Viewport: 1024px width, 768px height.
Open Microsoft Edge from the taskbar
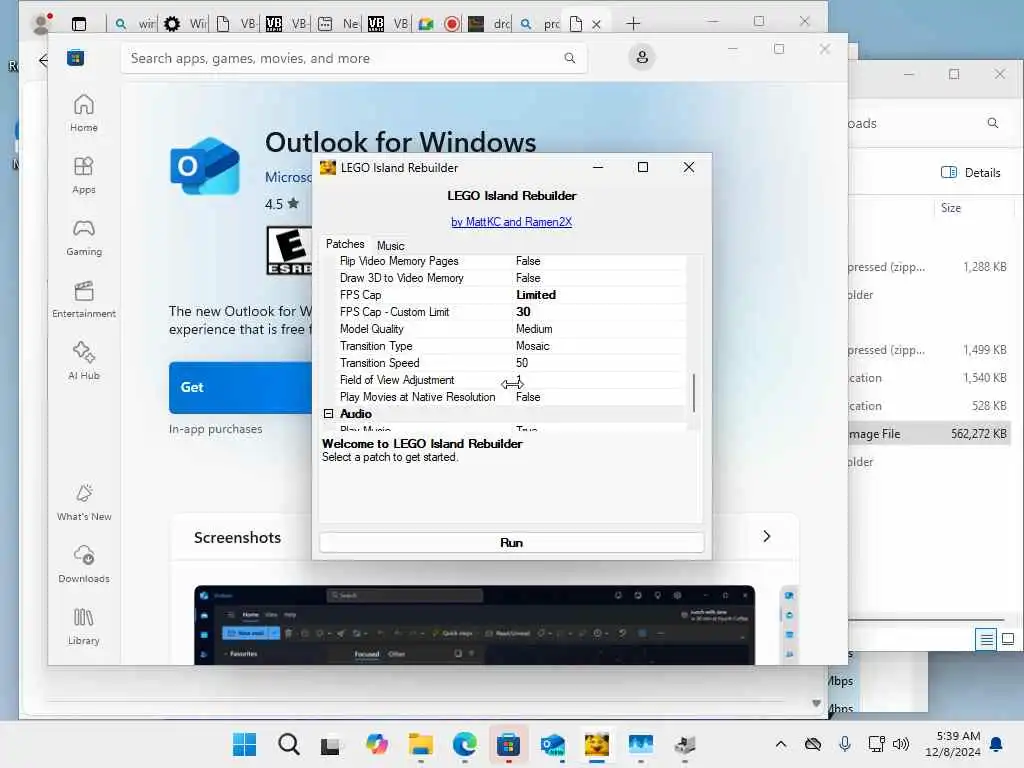click(464, 744)
